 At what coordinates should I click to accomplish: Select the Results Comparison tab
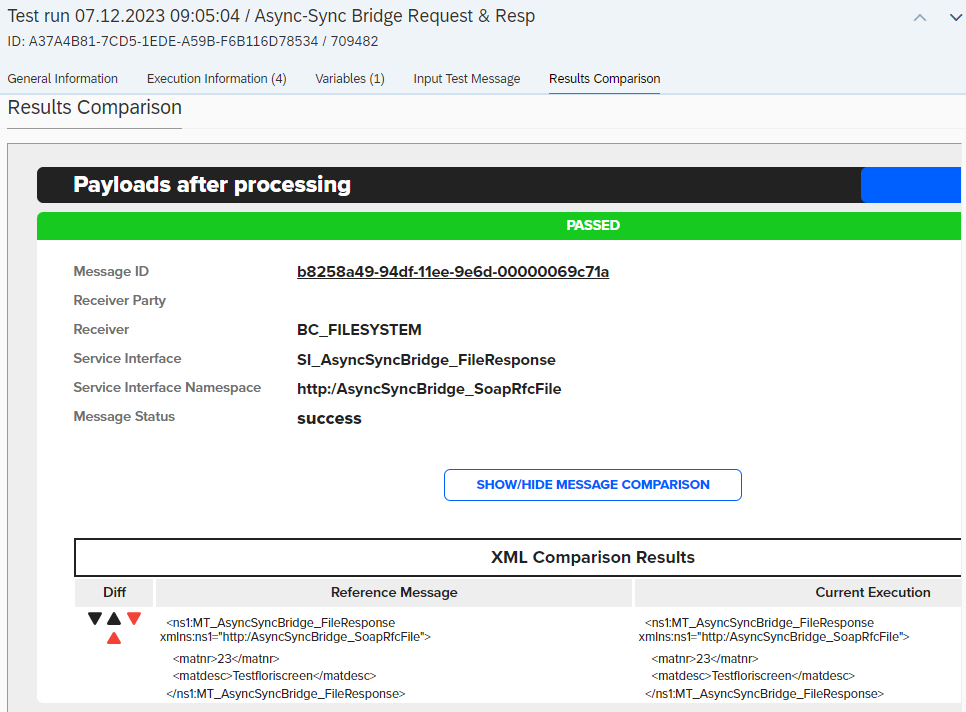604,79
